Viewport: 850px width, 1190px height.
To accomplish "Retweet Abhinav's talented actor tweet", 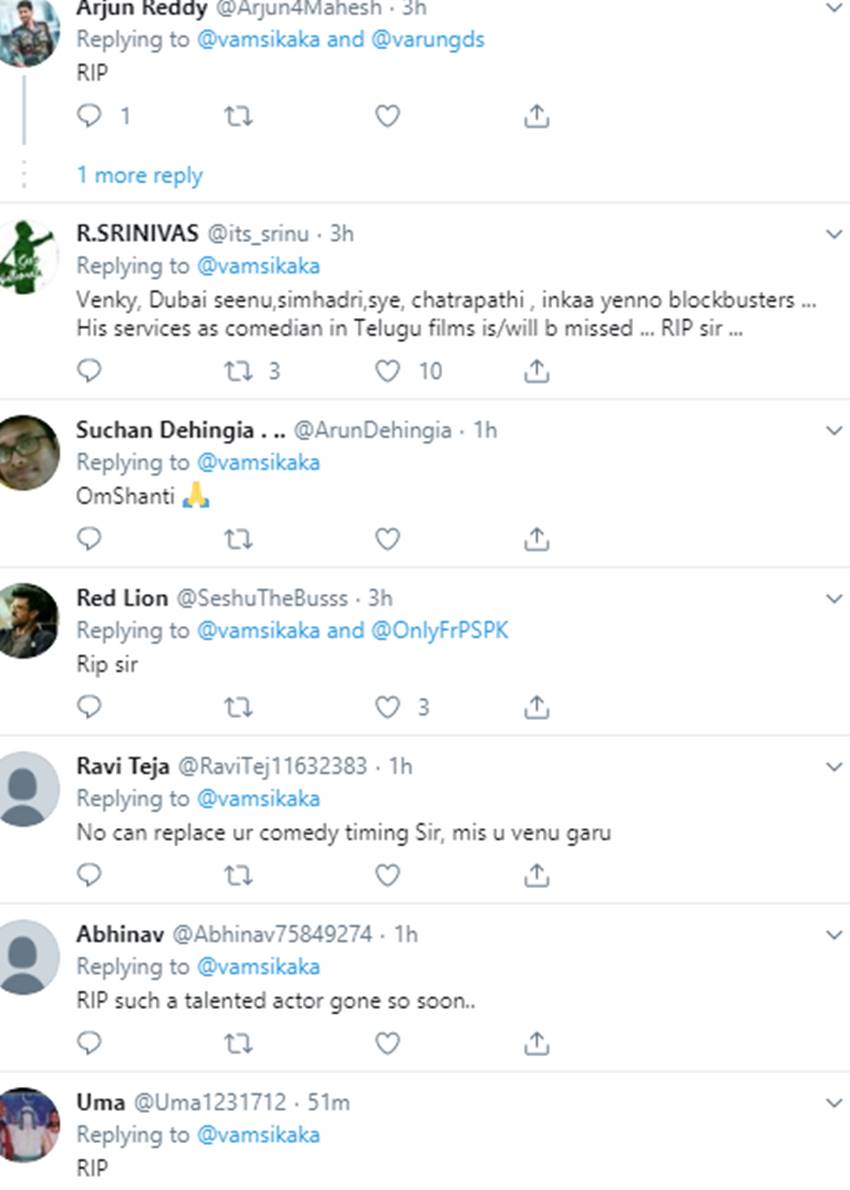I will tap(237, 1044).
